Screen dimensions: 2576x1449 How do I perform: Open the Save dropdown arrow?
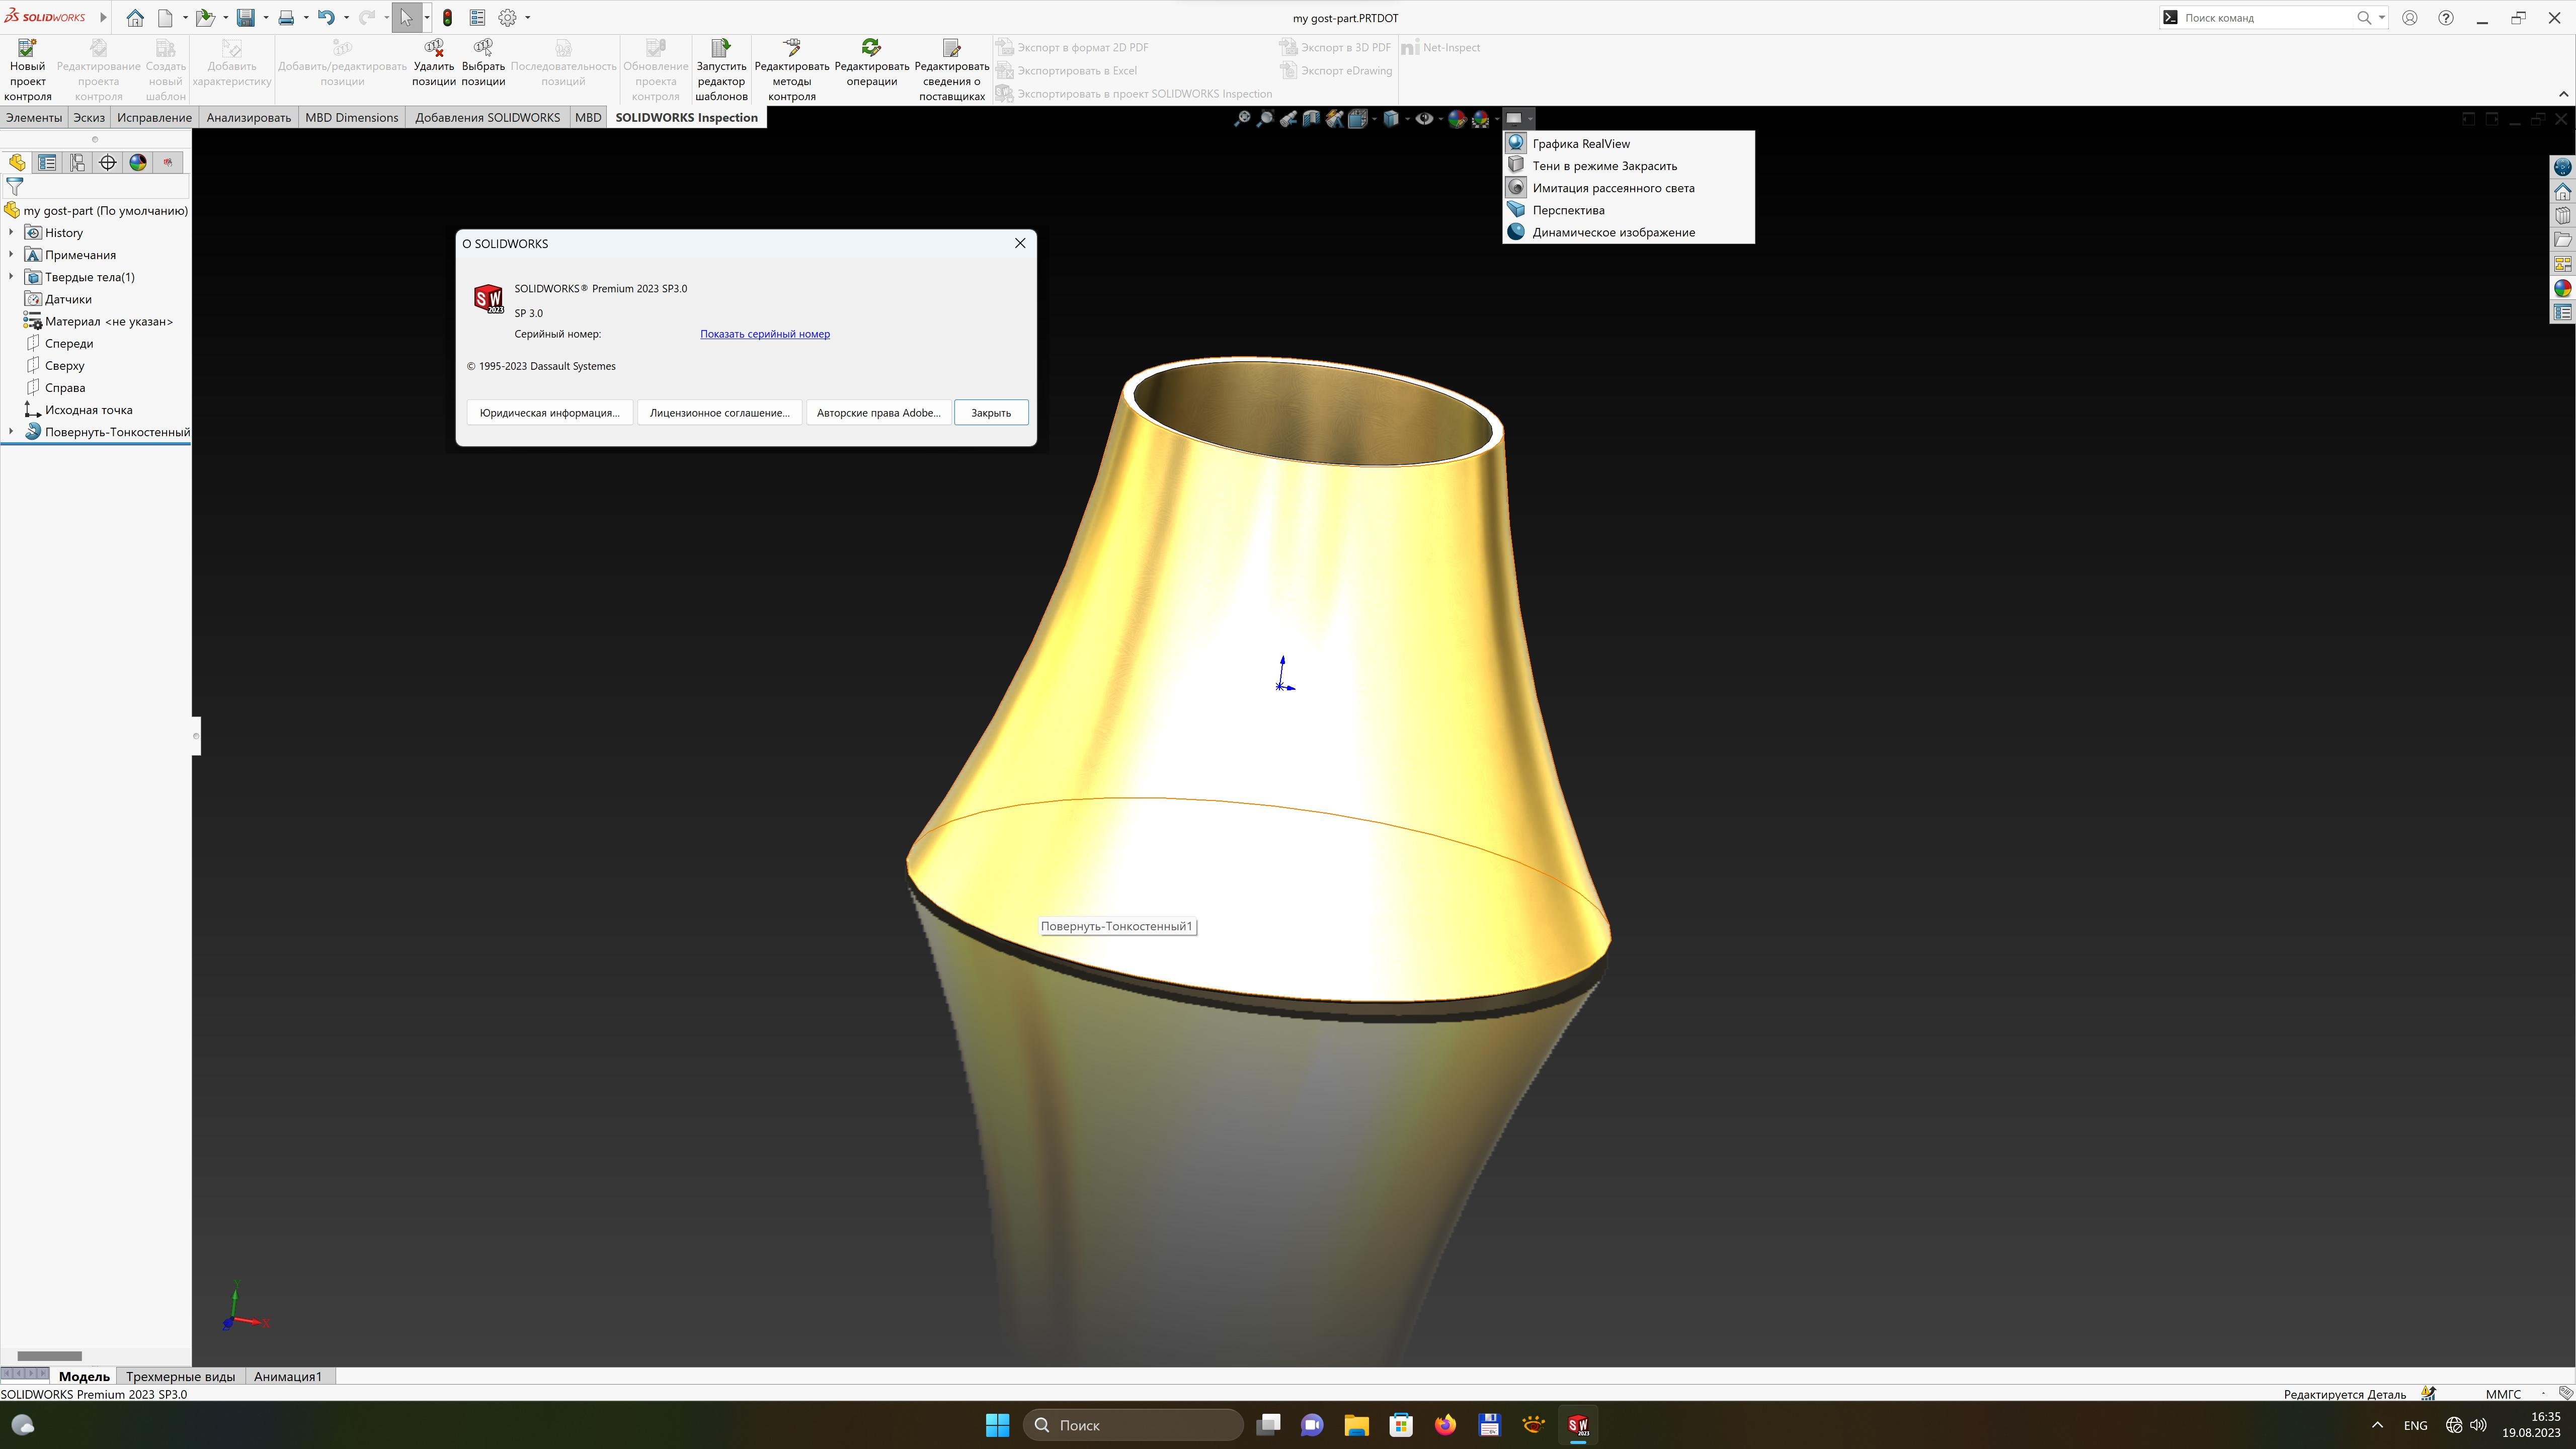tap(266, 18)
